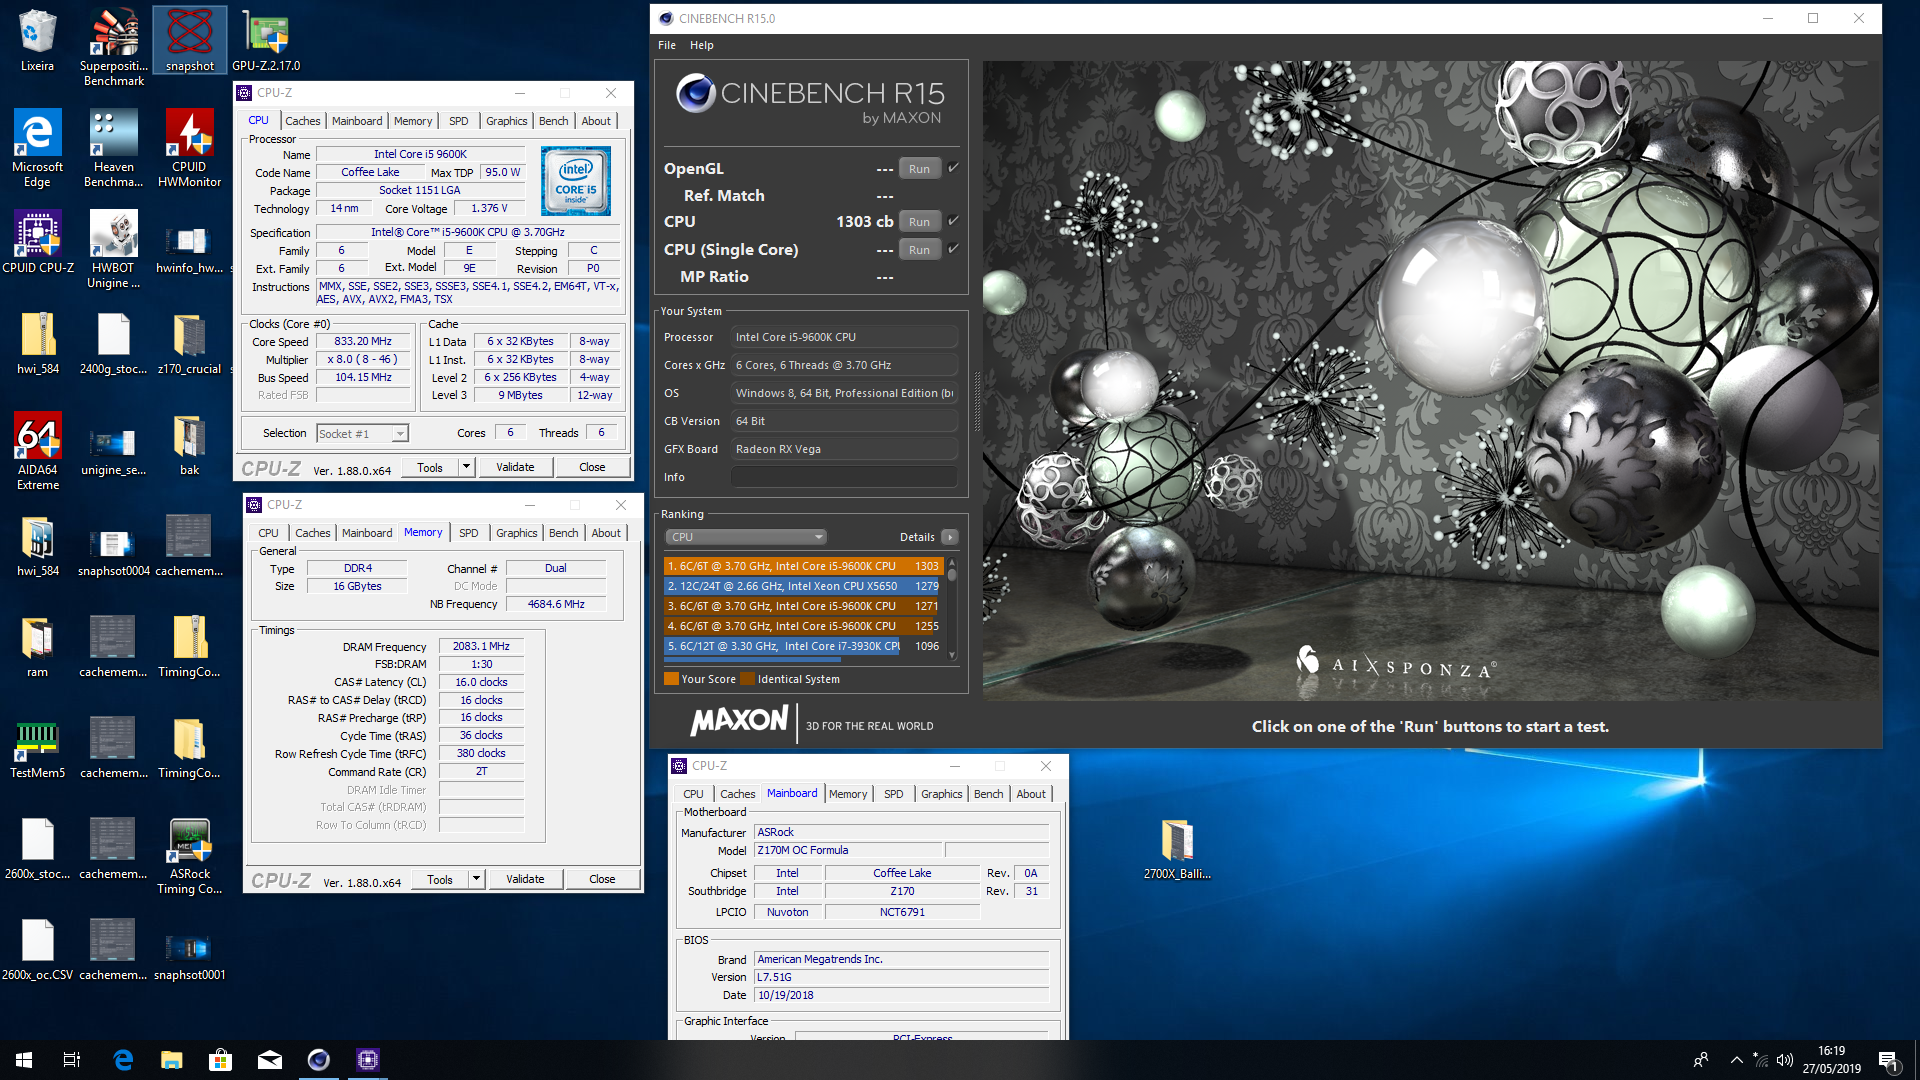Toggle the CPU test checkbox
This screenshot has width=1920, height=1080.
(x=953, y=221)
